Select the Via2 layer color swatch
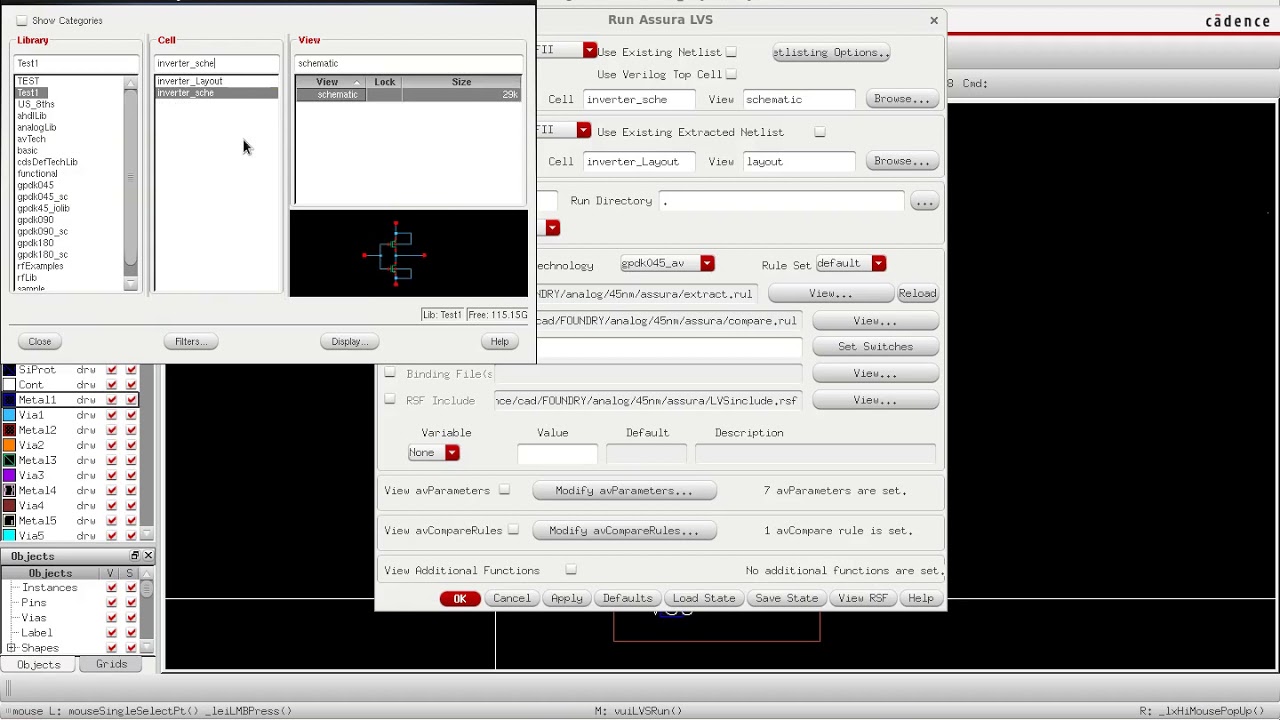Viewport: 1280px width, 720px height. tap(9, 445)
